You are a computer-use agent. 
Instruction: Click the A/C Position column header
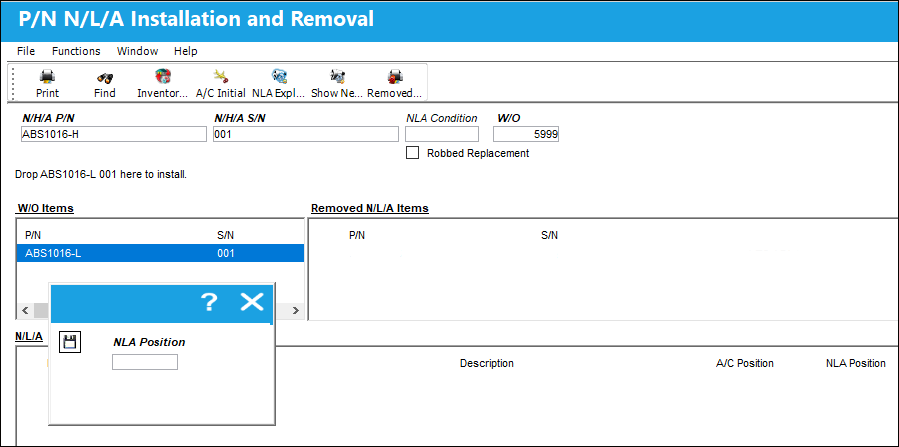(745, 363)
